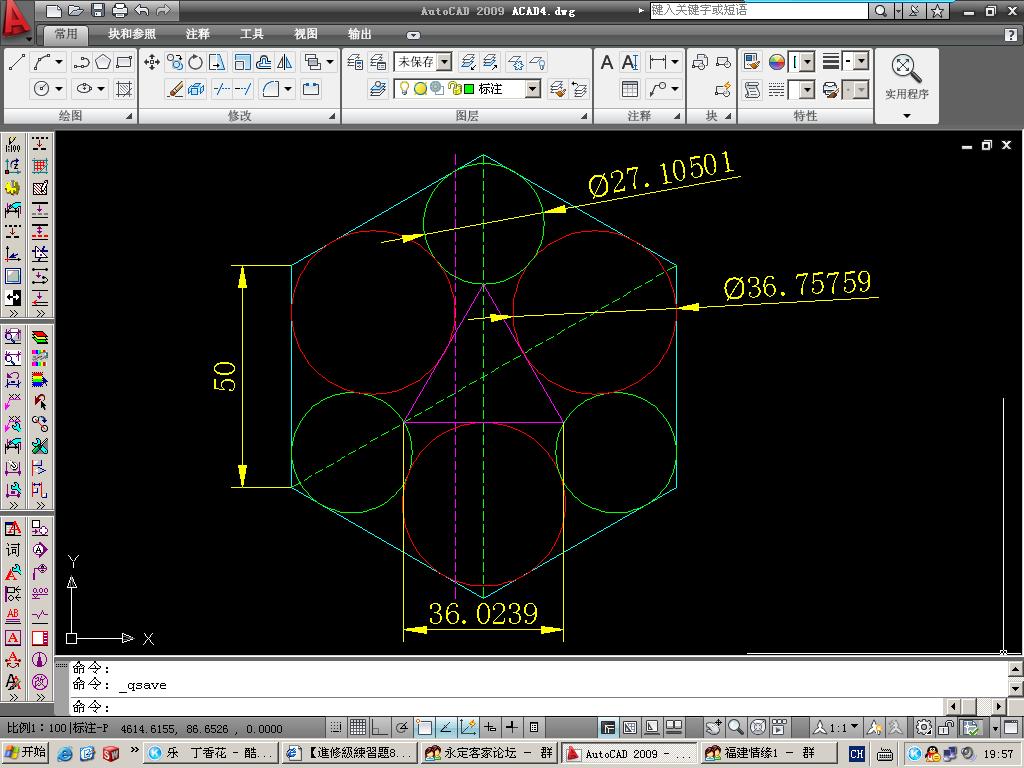Expand the Arc tool dropdown arrow
Viewport: 1024px width, 768px height.
(59, 62)
